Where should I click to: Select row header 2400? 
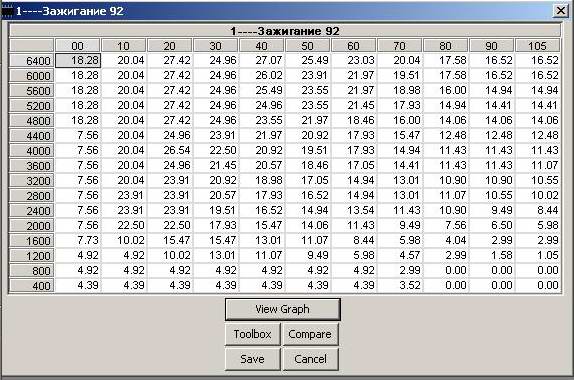pyautogui.click(x=32, y=211)
